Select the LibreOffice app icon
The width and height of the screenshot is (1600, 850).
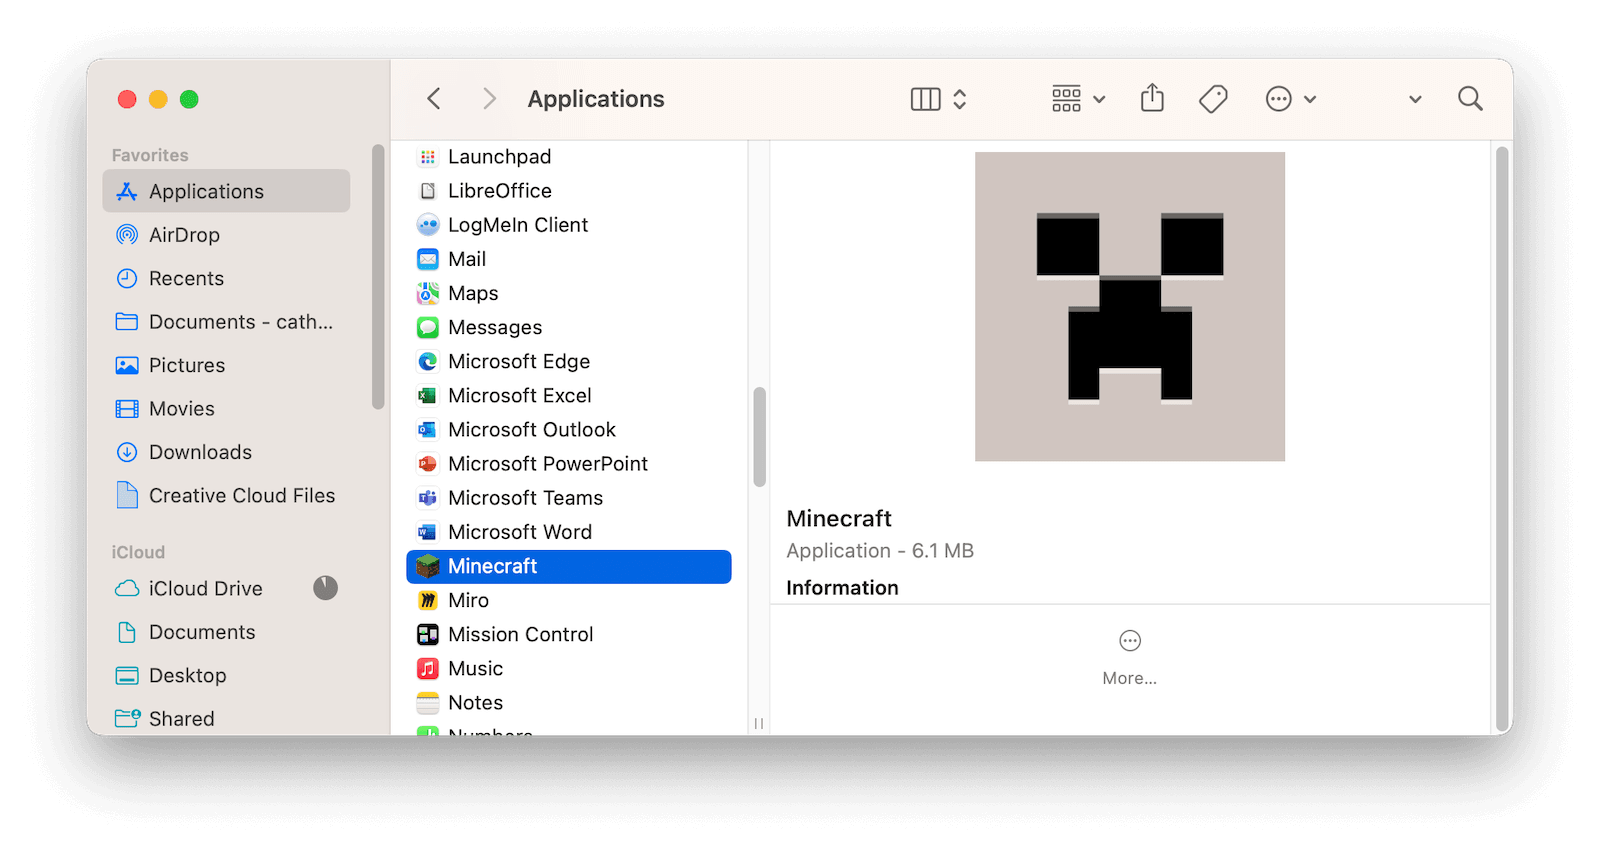[x=428, y=191]
